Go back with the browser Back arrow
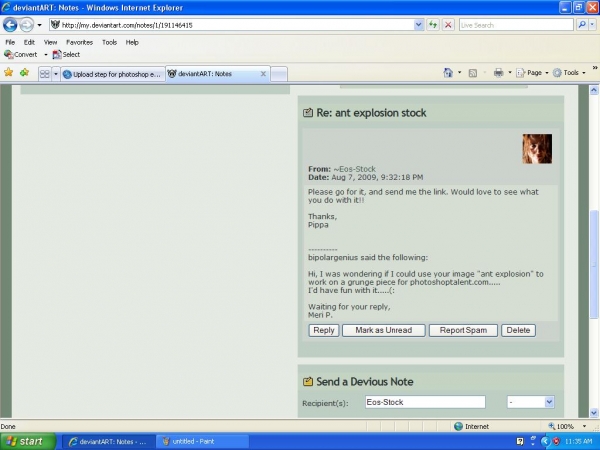Viewport: 600px width, 450px height. click(x=10, y=25)
